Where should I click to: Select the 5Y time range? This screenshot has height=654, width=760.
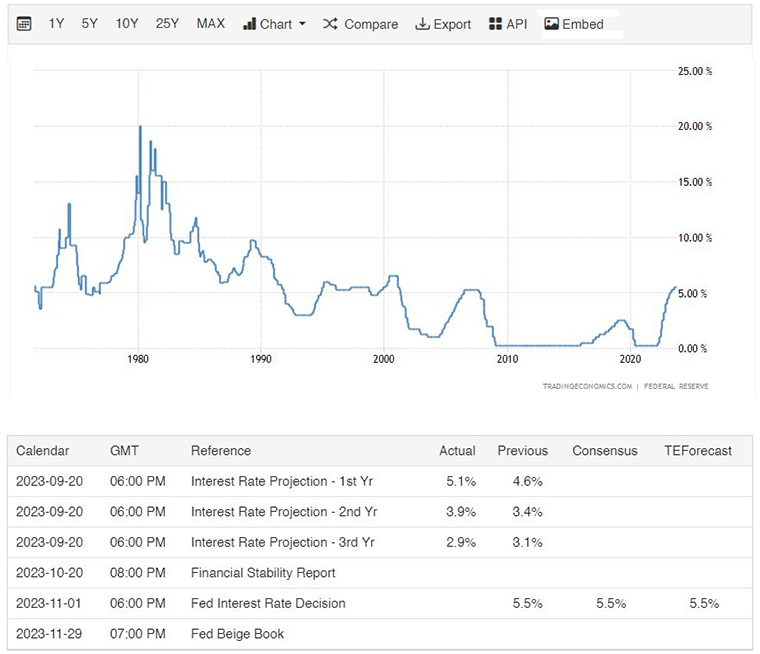point(90,23)
